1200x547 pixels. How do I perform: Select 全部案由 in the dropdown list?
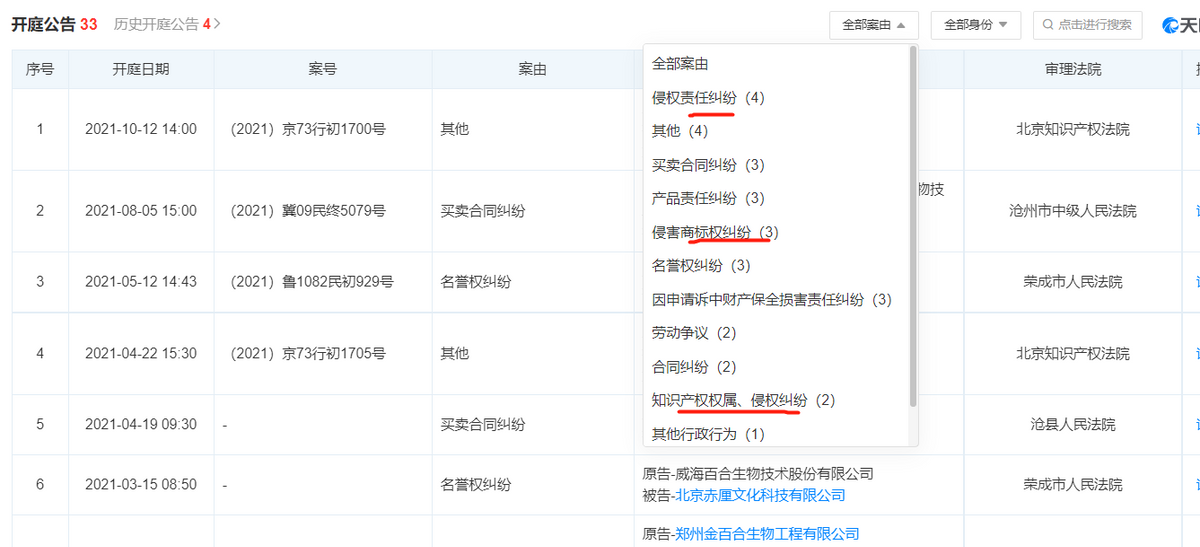[x=680, y=63]
